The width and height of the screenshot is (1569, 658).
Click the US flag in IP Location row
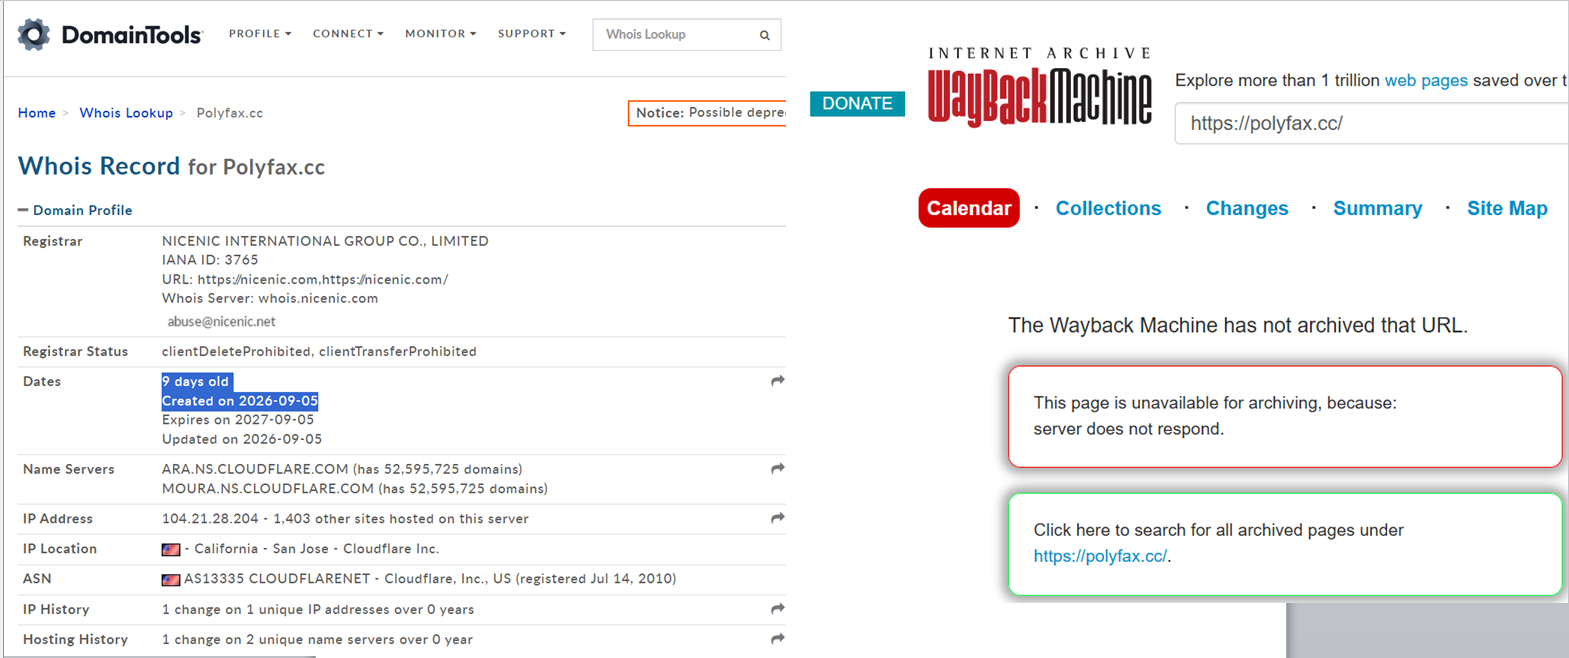tap(171, 549)
